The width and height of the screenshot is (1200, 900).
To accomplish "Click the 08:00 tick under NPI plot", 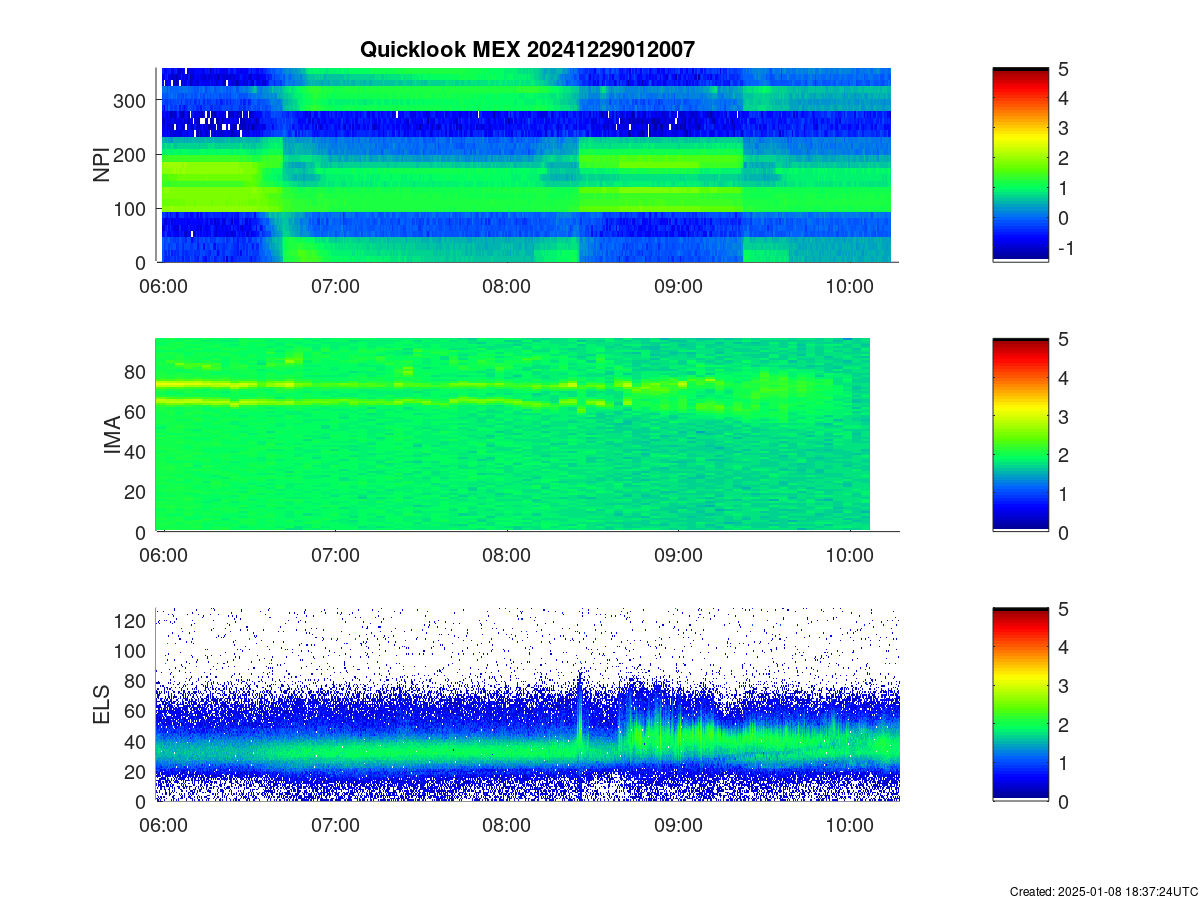I will [x=507, y=287].
